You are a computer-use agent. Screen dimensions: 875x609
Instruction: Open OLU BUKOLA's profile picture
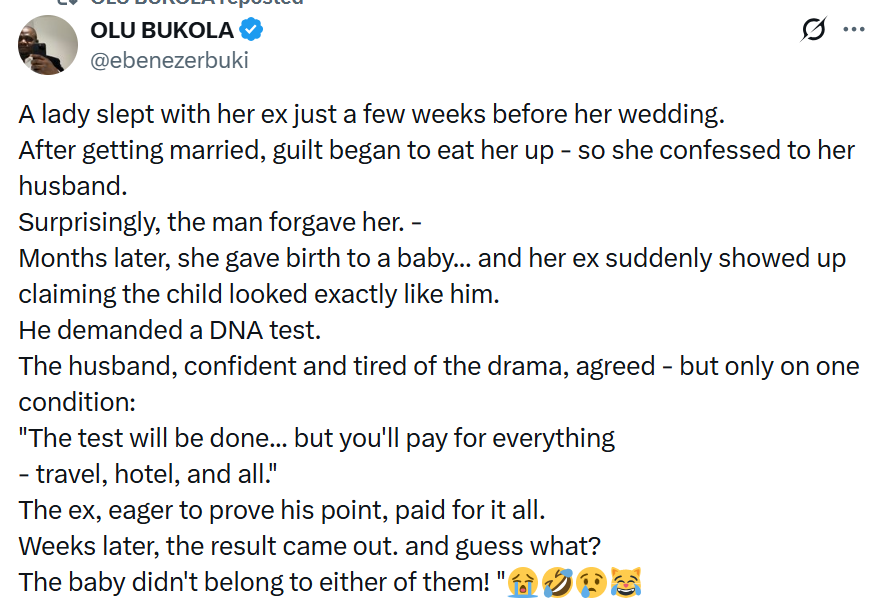pos(47,44)
